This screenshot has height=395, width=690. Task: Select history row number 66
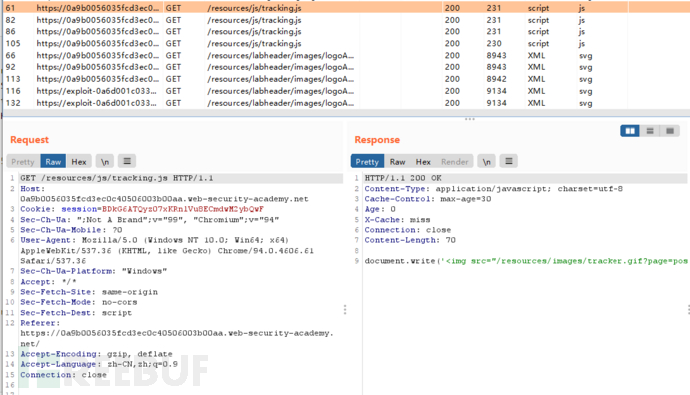click(x=346, y=55)
